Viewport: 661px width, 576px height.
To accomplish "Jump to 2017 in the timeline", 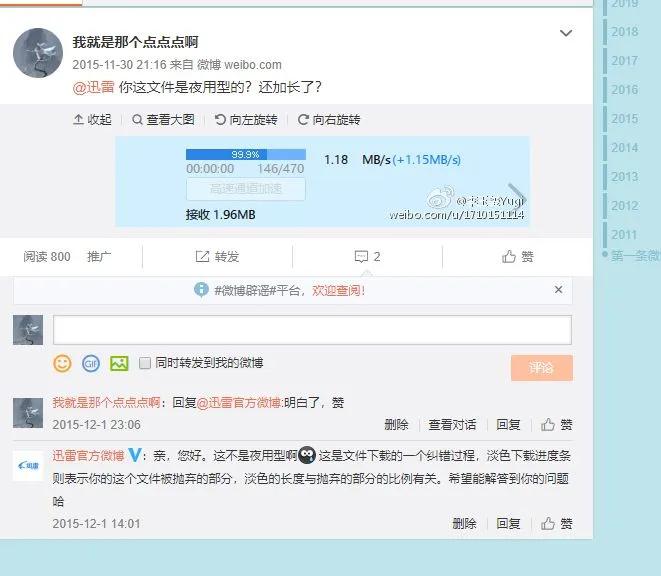I will pyautogui.click(x=624, y=61).
